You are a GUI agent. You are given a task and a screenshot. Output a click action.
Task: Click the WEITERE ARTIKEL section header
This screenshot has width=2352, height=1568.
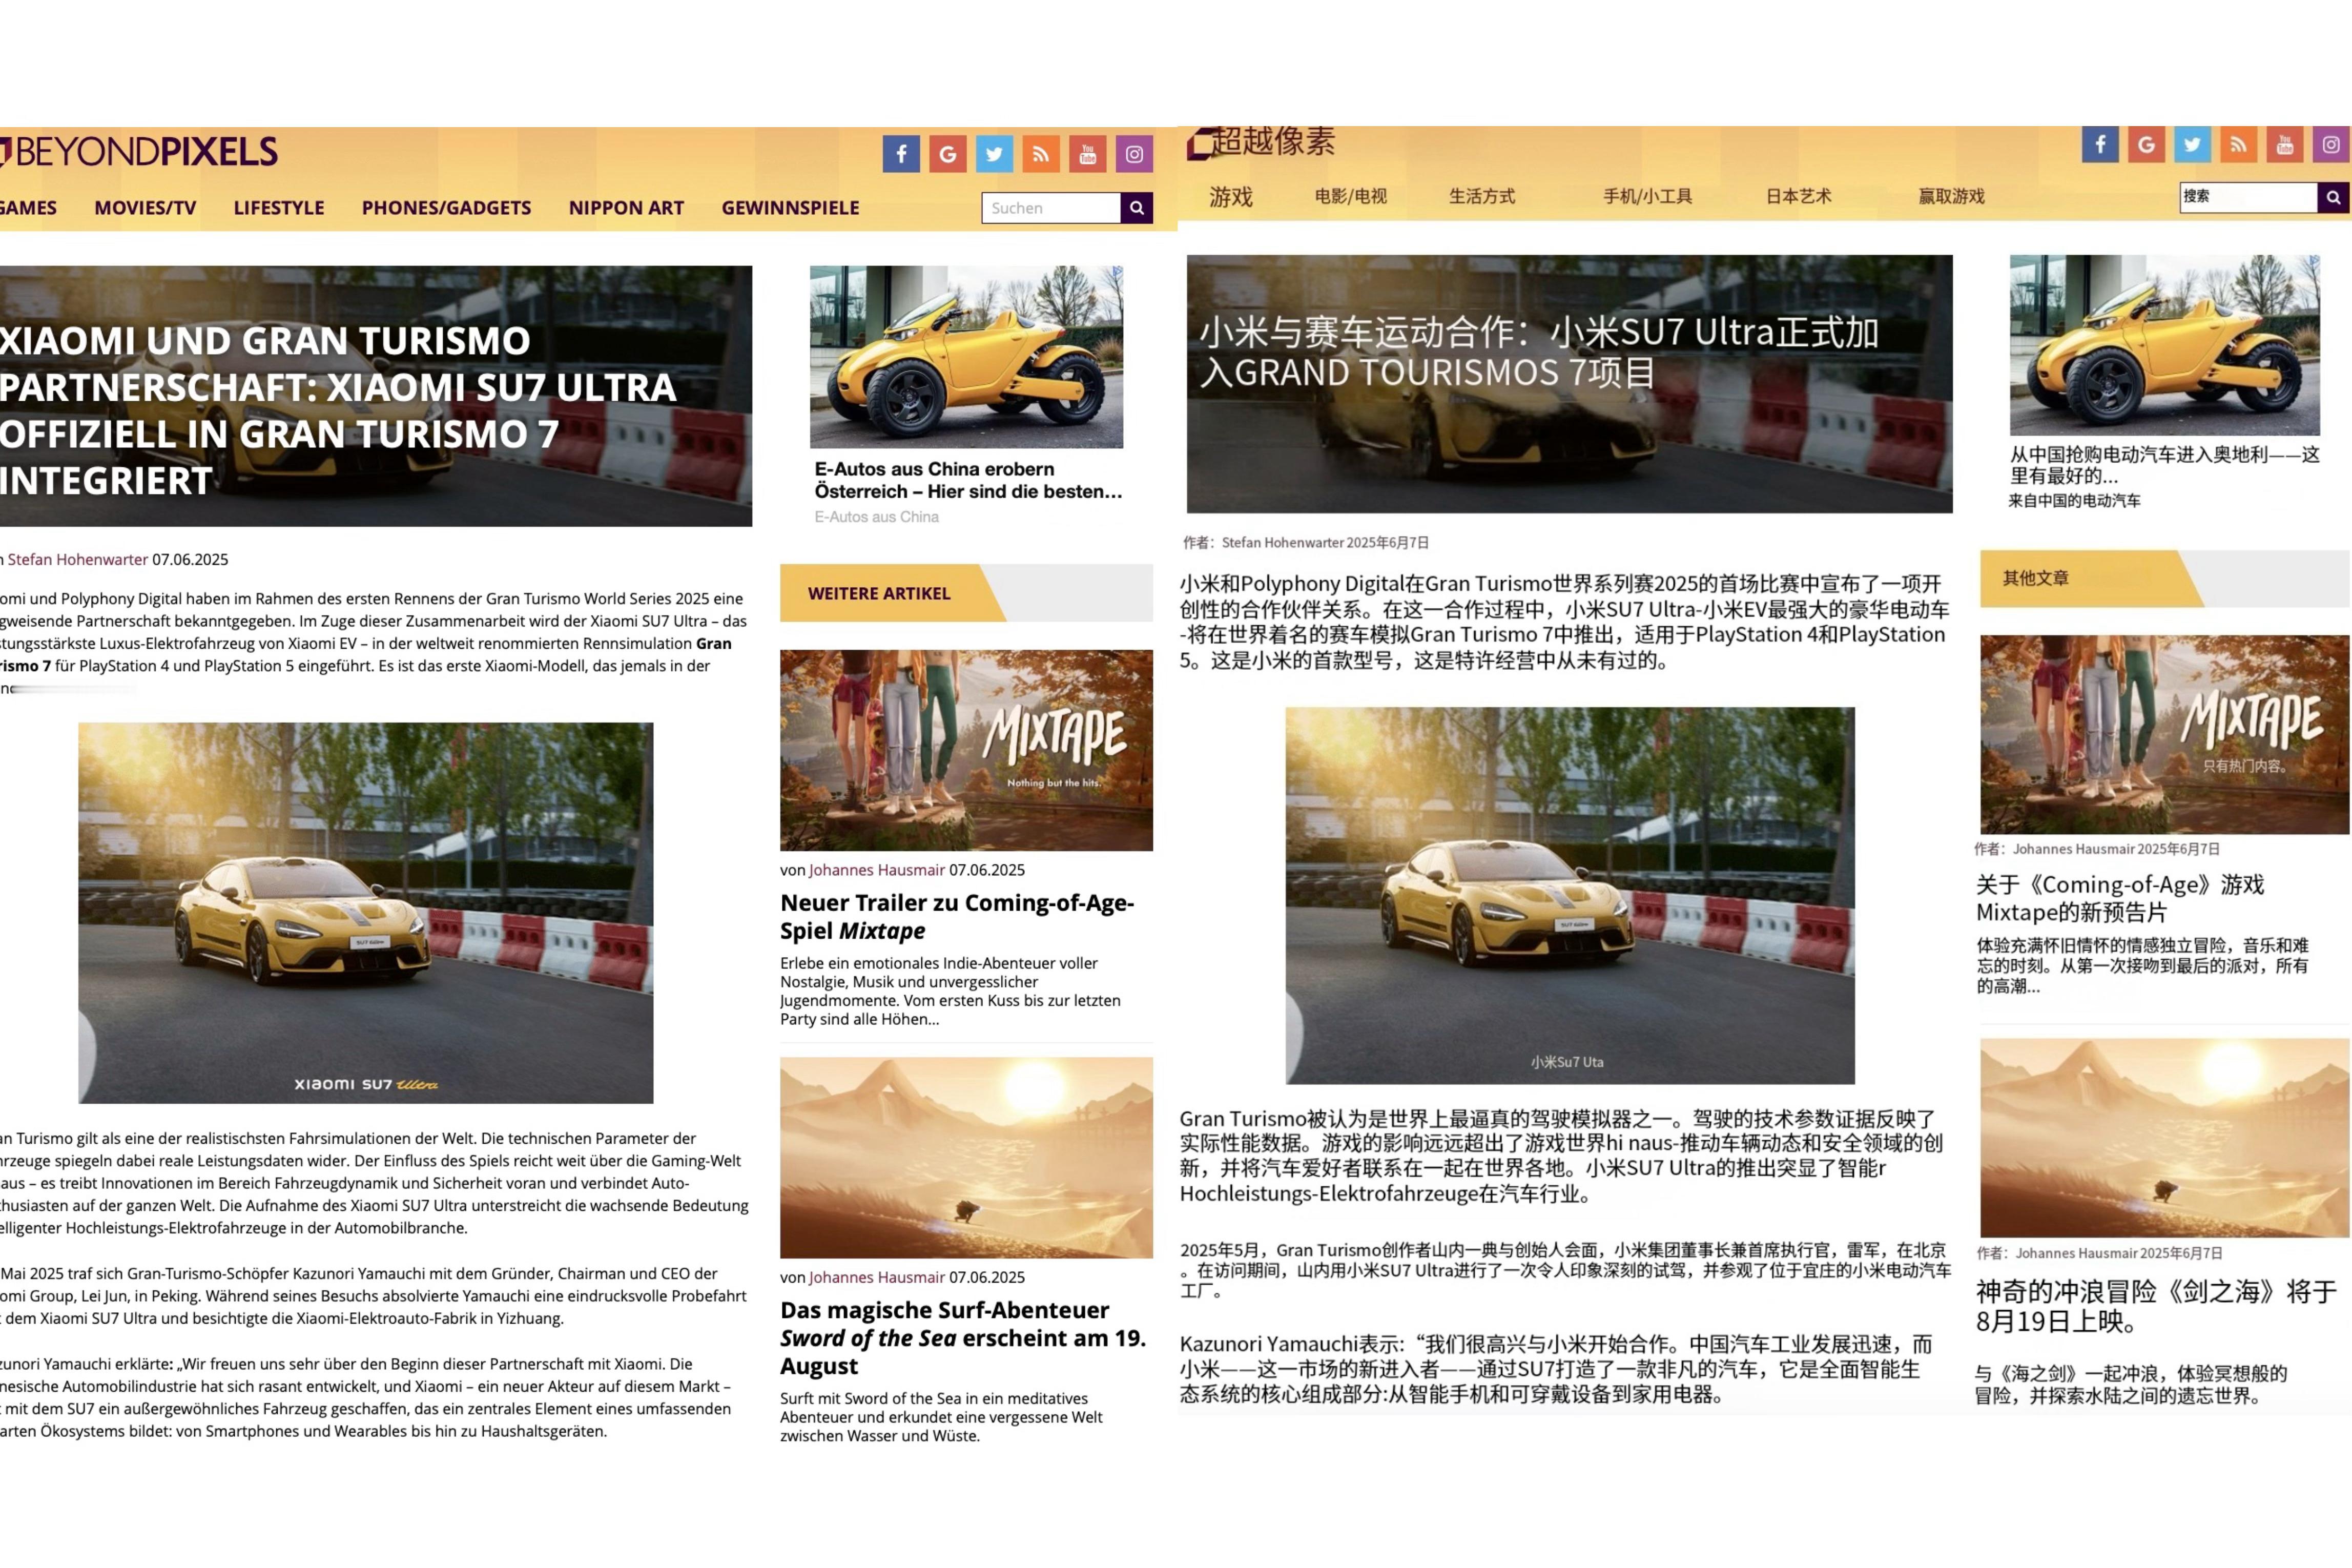(x=966, y=593)
